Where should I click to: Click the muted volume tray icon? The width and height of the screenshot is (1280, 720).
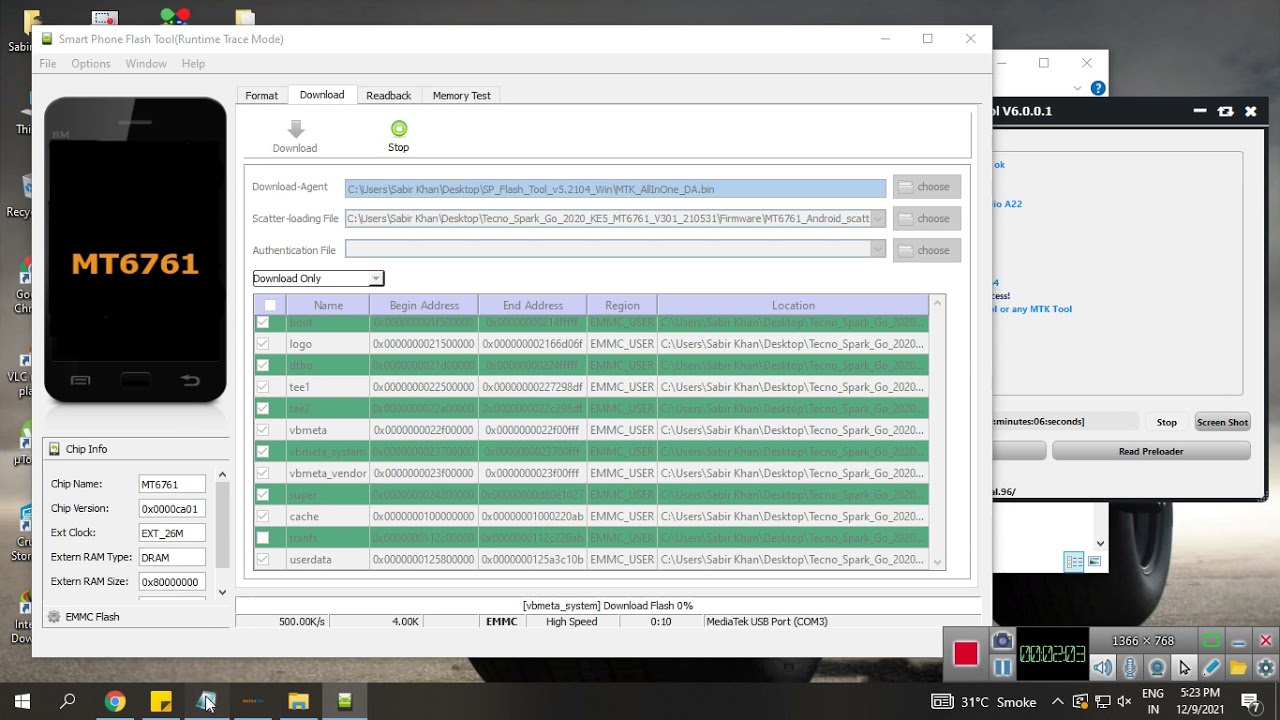pos(1124,701)
